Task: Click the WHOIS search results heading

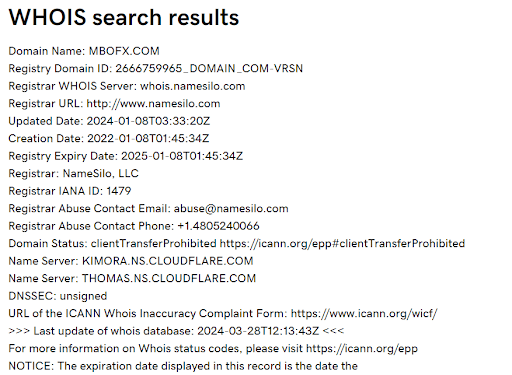Action: pyautogui.click(x=124, y=17)
